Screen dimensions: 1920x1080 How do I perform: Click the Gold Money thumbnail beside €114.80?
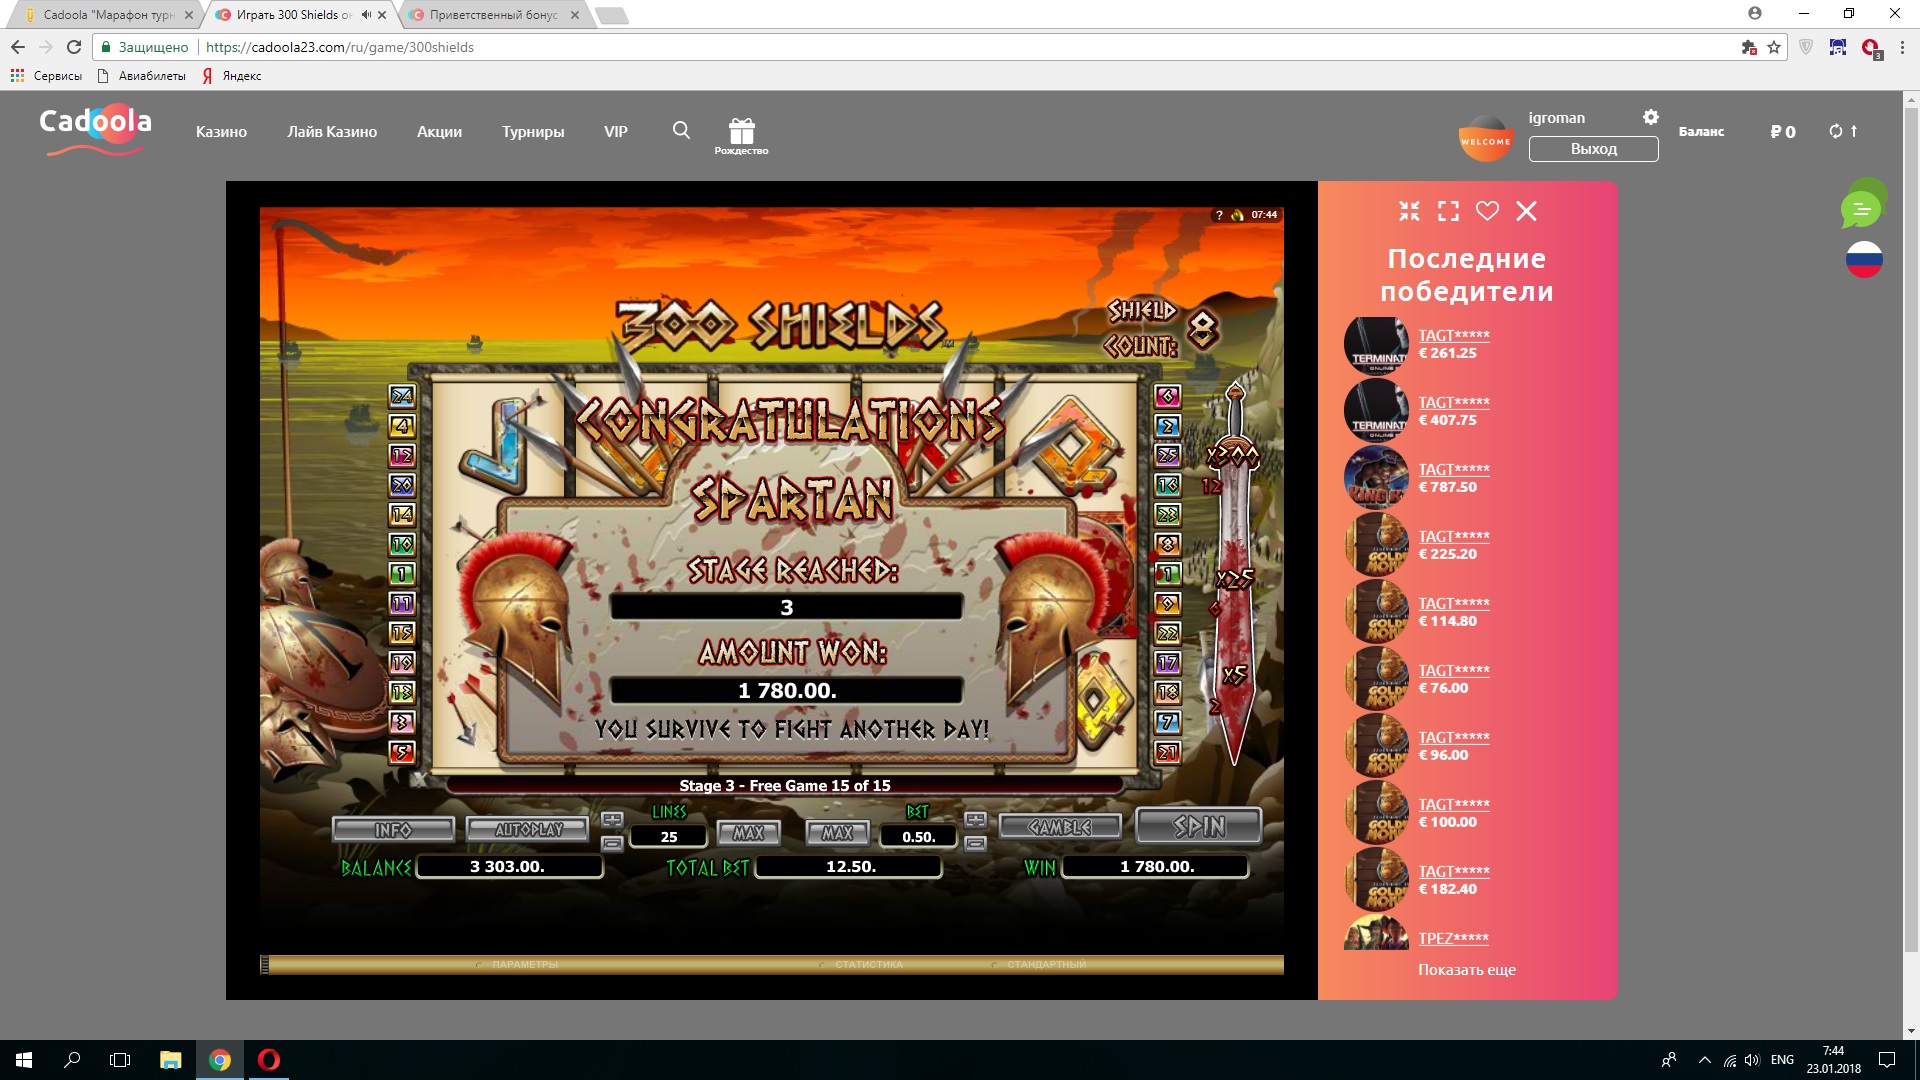[1376, 612]
